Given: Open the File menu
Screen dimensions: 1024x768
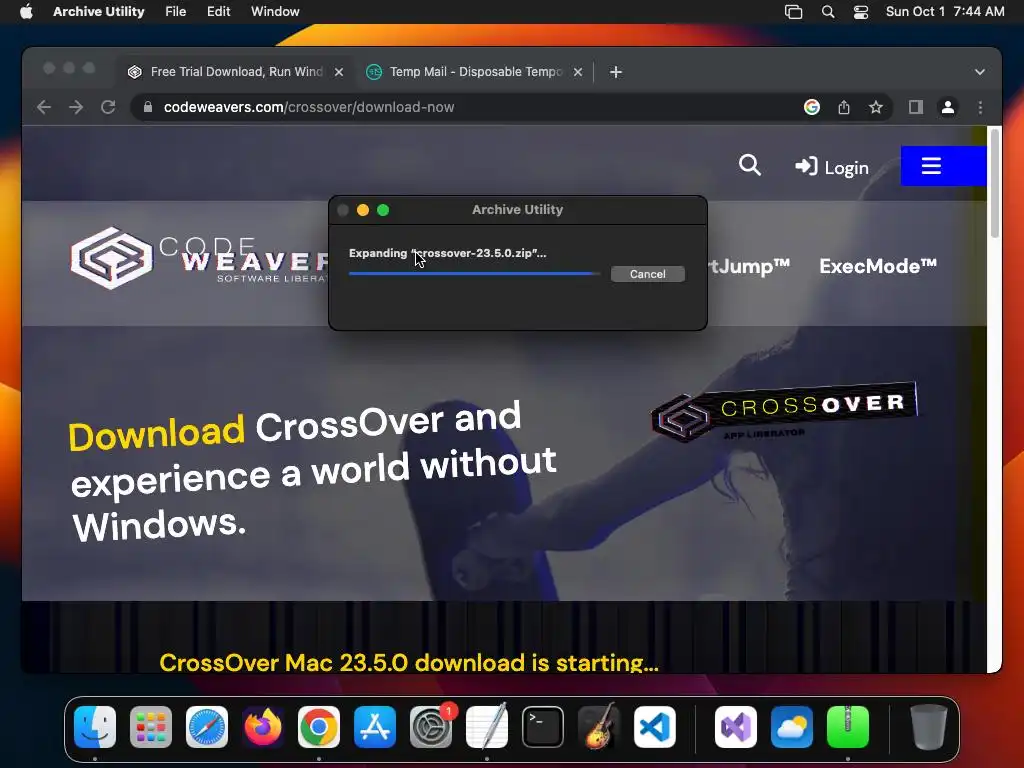Looking at the screenshot, I should (x=176, y=11).
